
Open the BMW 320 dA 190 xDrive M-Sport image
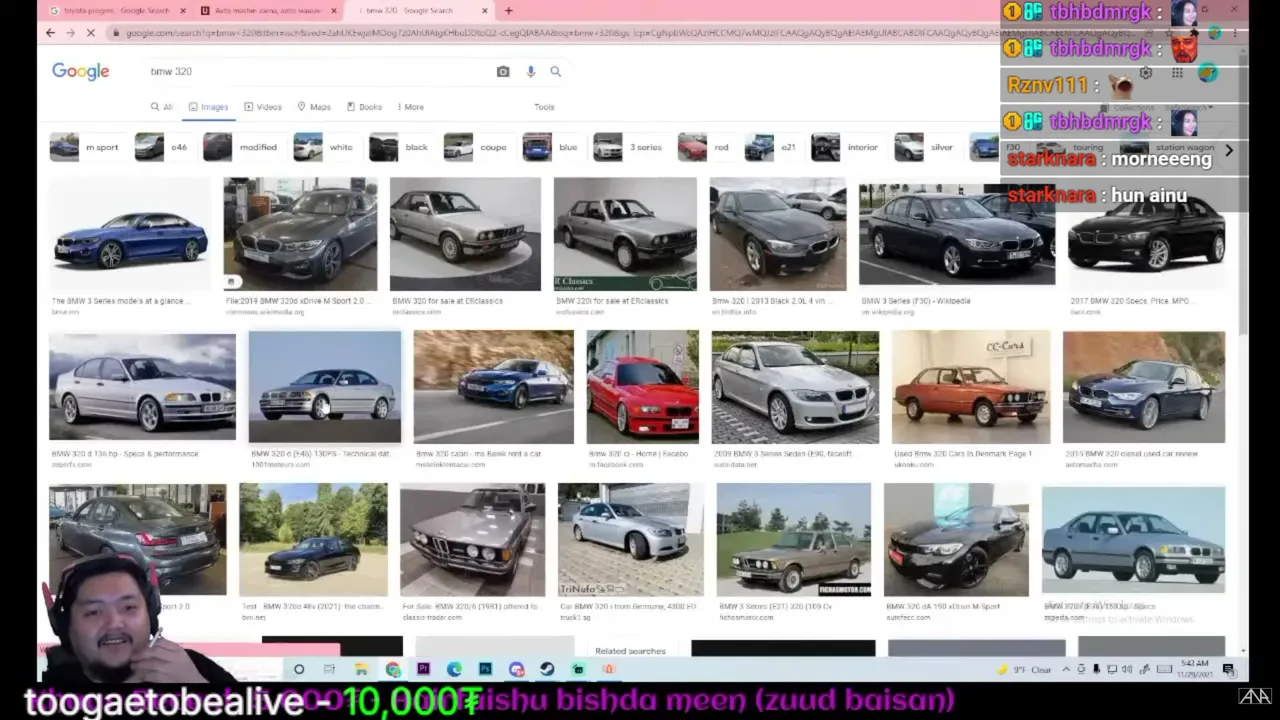click(x=956, y=540)
